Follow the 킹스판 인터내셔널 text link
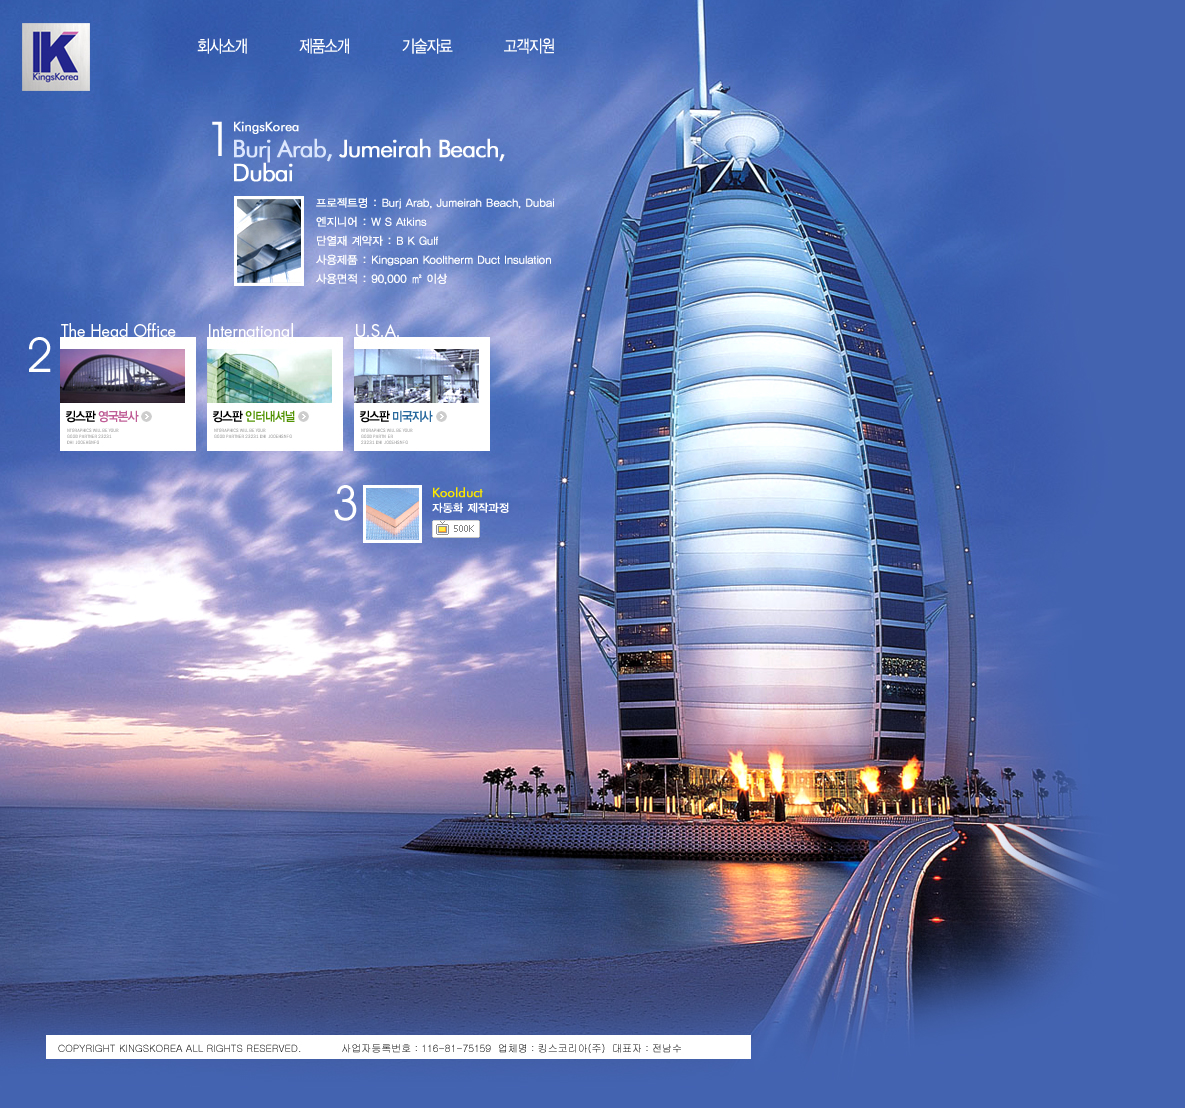1185x1108 pixels. [253, 417]
